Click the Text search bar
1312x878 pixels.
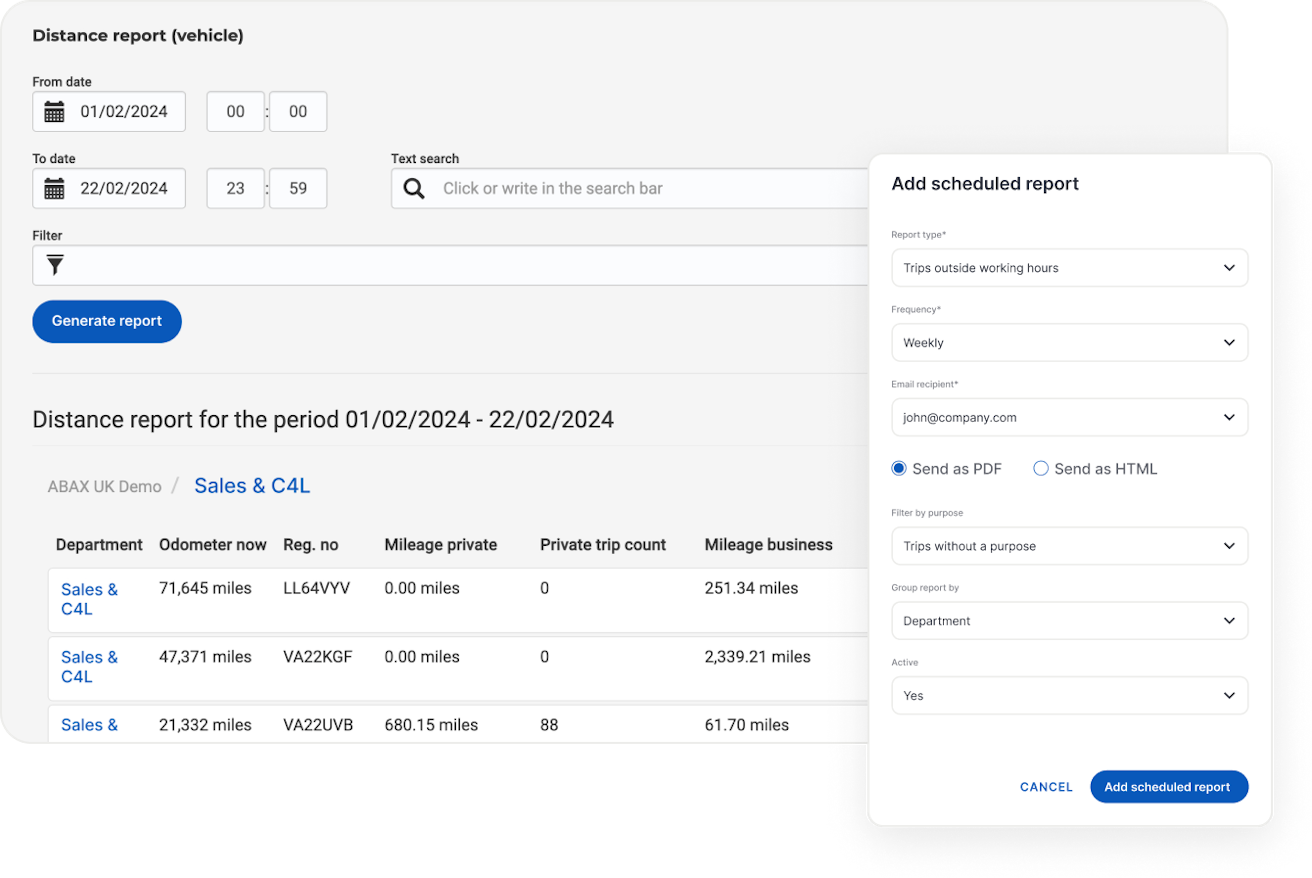(630, 188)
